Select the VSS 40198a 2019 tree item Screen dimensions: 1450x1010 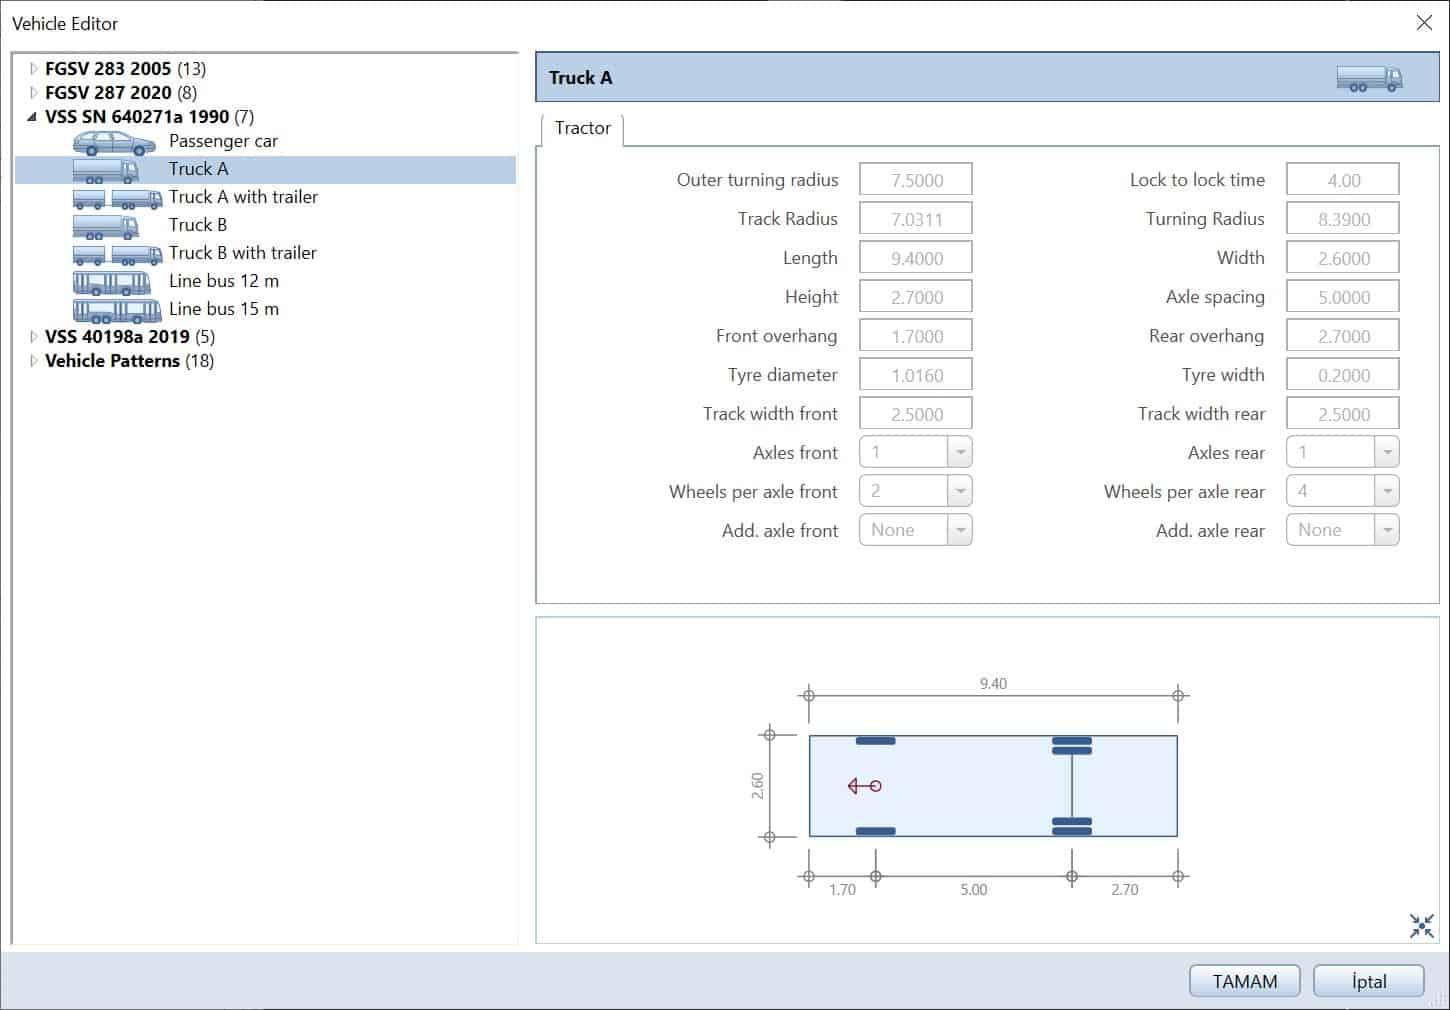116,337
